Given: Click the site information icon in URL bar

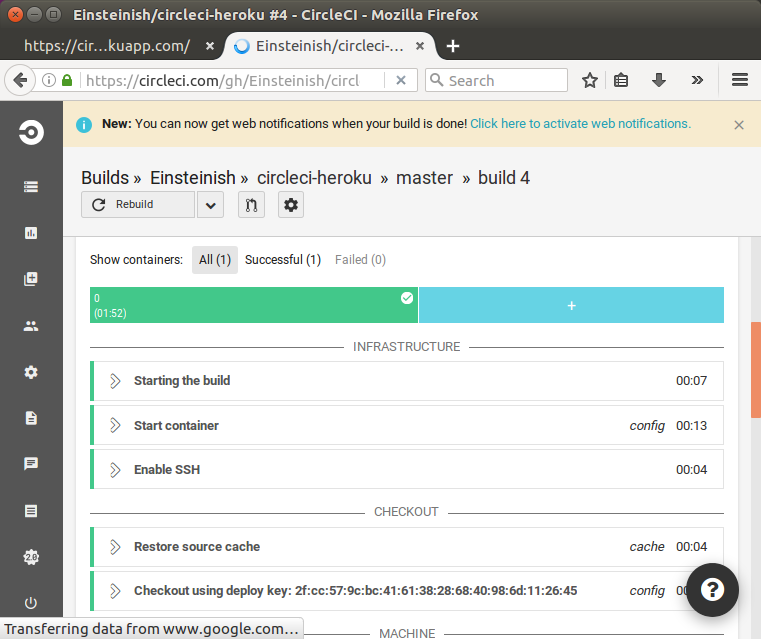Looking at the screenshot, I should 49,80.
